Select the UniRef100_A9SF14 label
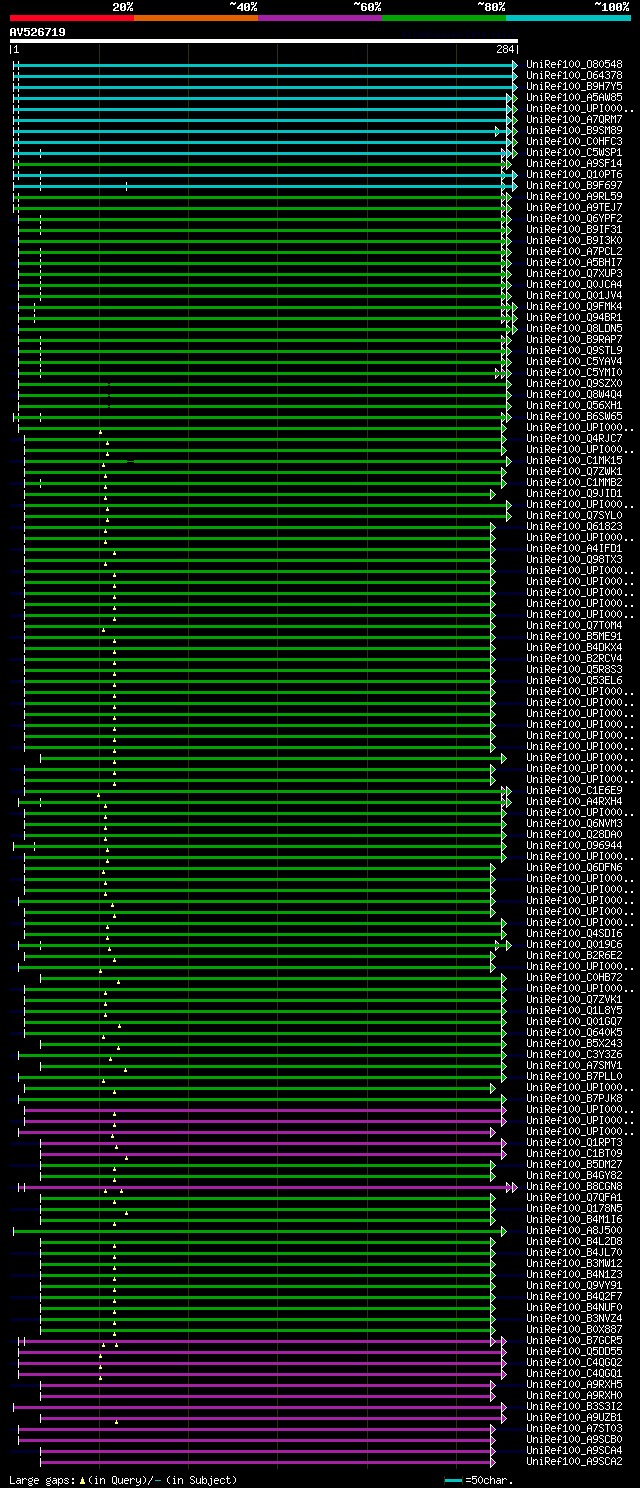Screen dimensions: 640x1488 [574, 164]
